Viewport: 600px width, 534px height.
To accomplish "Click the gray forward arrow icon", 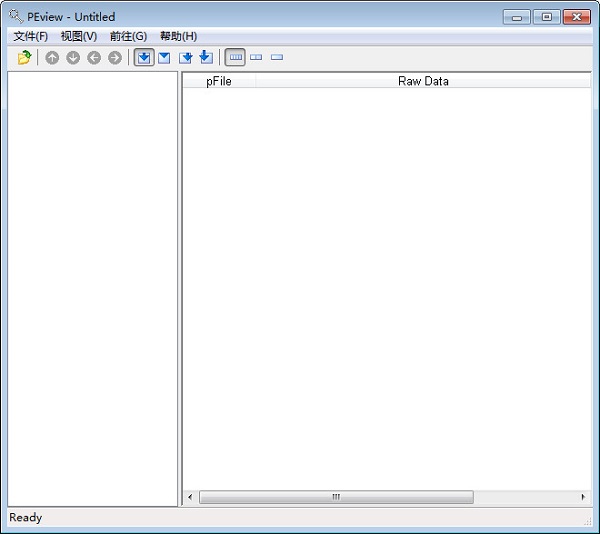I will pyautogui.click(x=115, y=58).
